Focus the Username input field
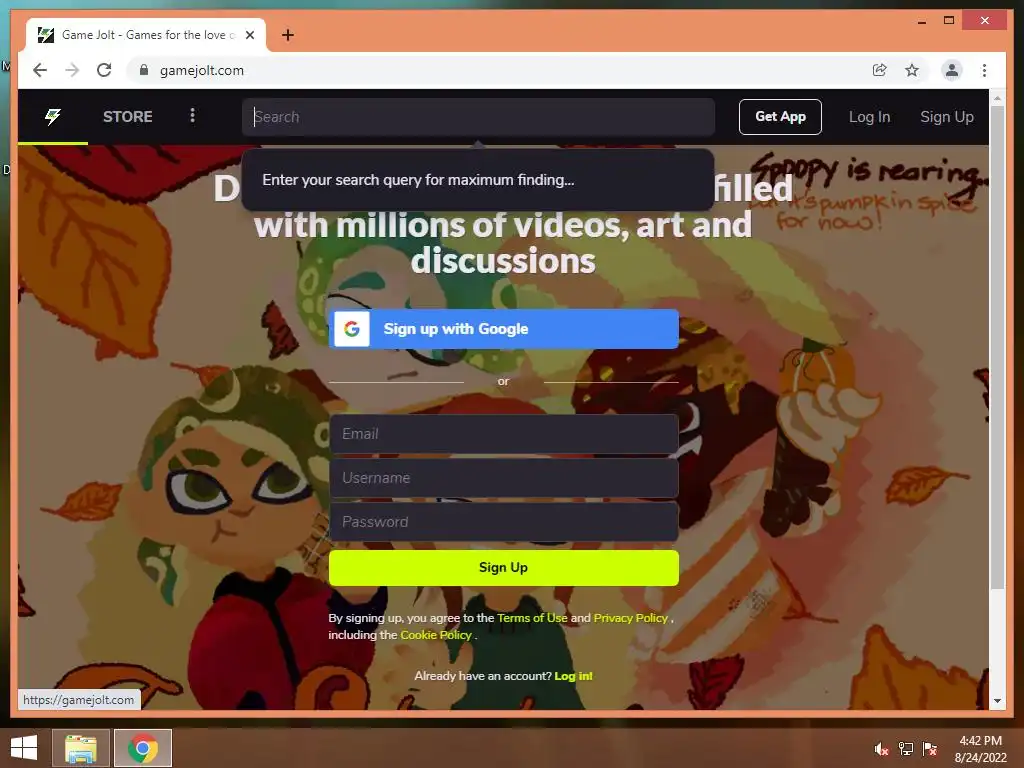The image size is (1024, 768). [x=504, y=478]
